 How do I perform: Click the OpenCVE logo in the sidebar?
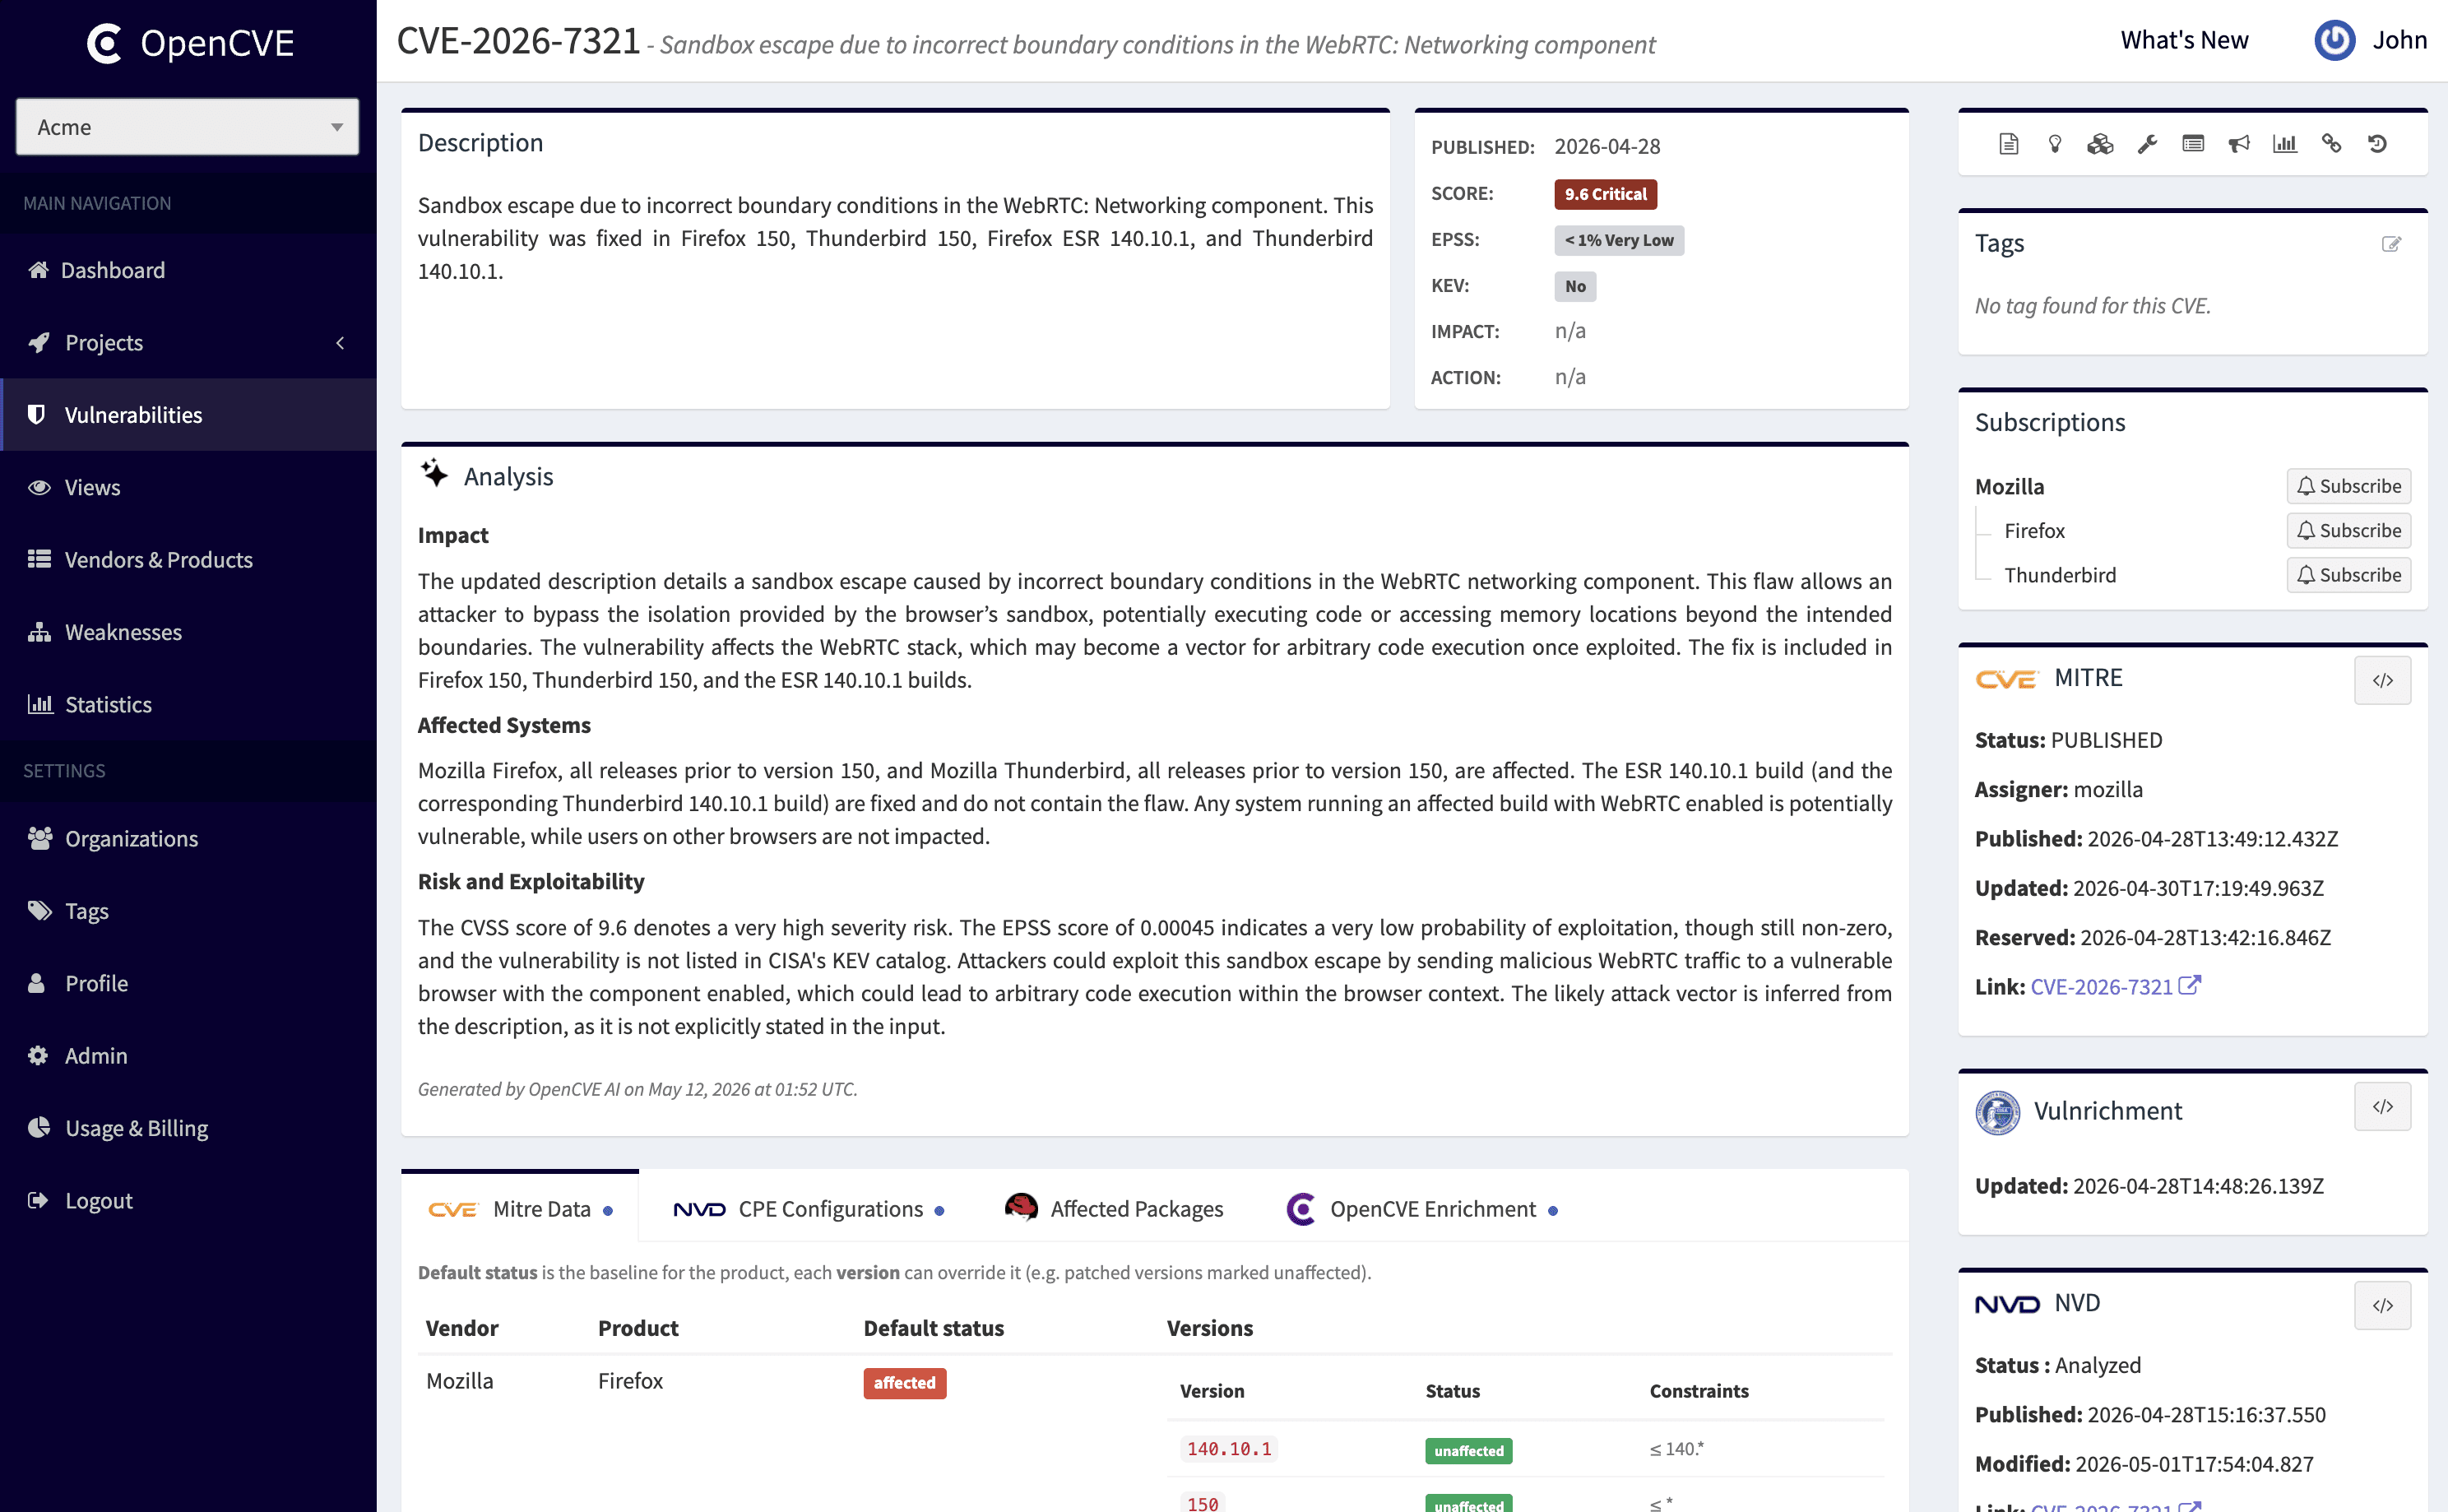click(x=190, y=43)
